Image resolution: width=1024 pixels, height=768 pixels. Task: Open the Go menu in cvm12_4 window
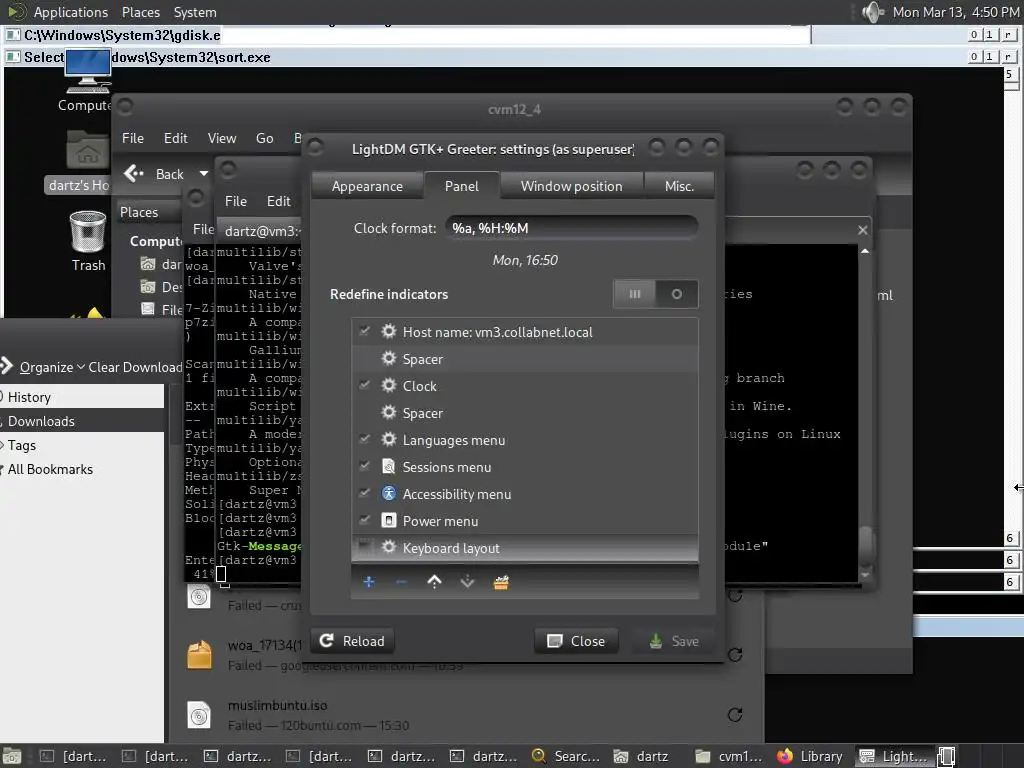point(264,138)
